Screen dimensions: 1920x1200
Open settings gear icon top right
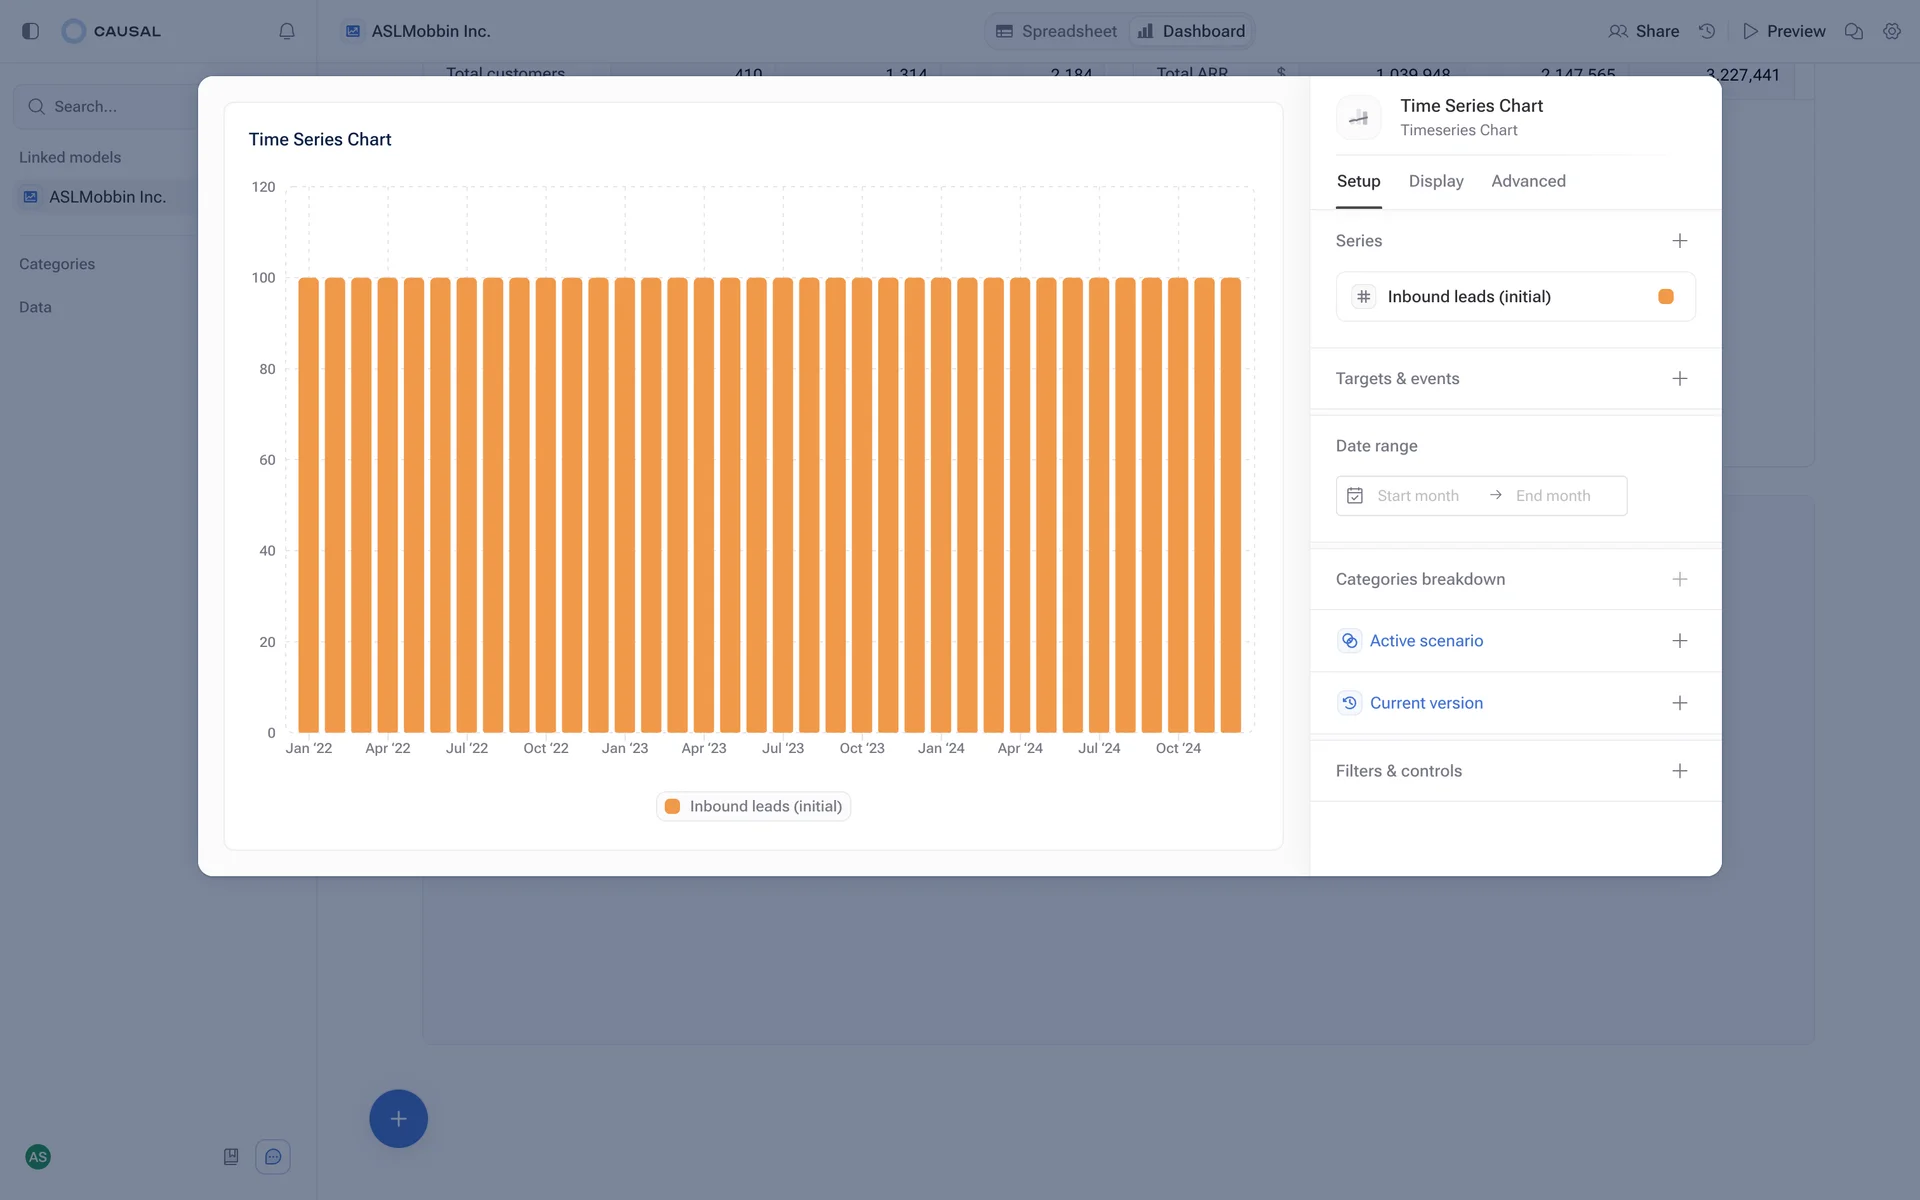(x=1891, y=31)
